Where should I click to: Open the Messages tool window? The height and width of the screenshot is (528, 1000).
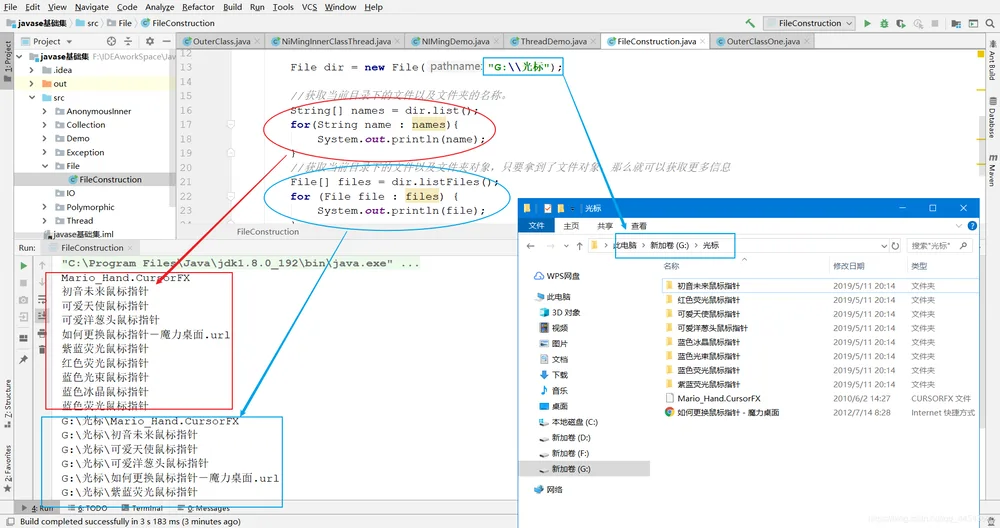point(204,508)
